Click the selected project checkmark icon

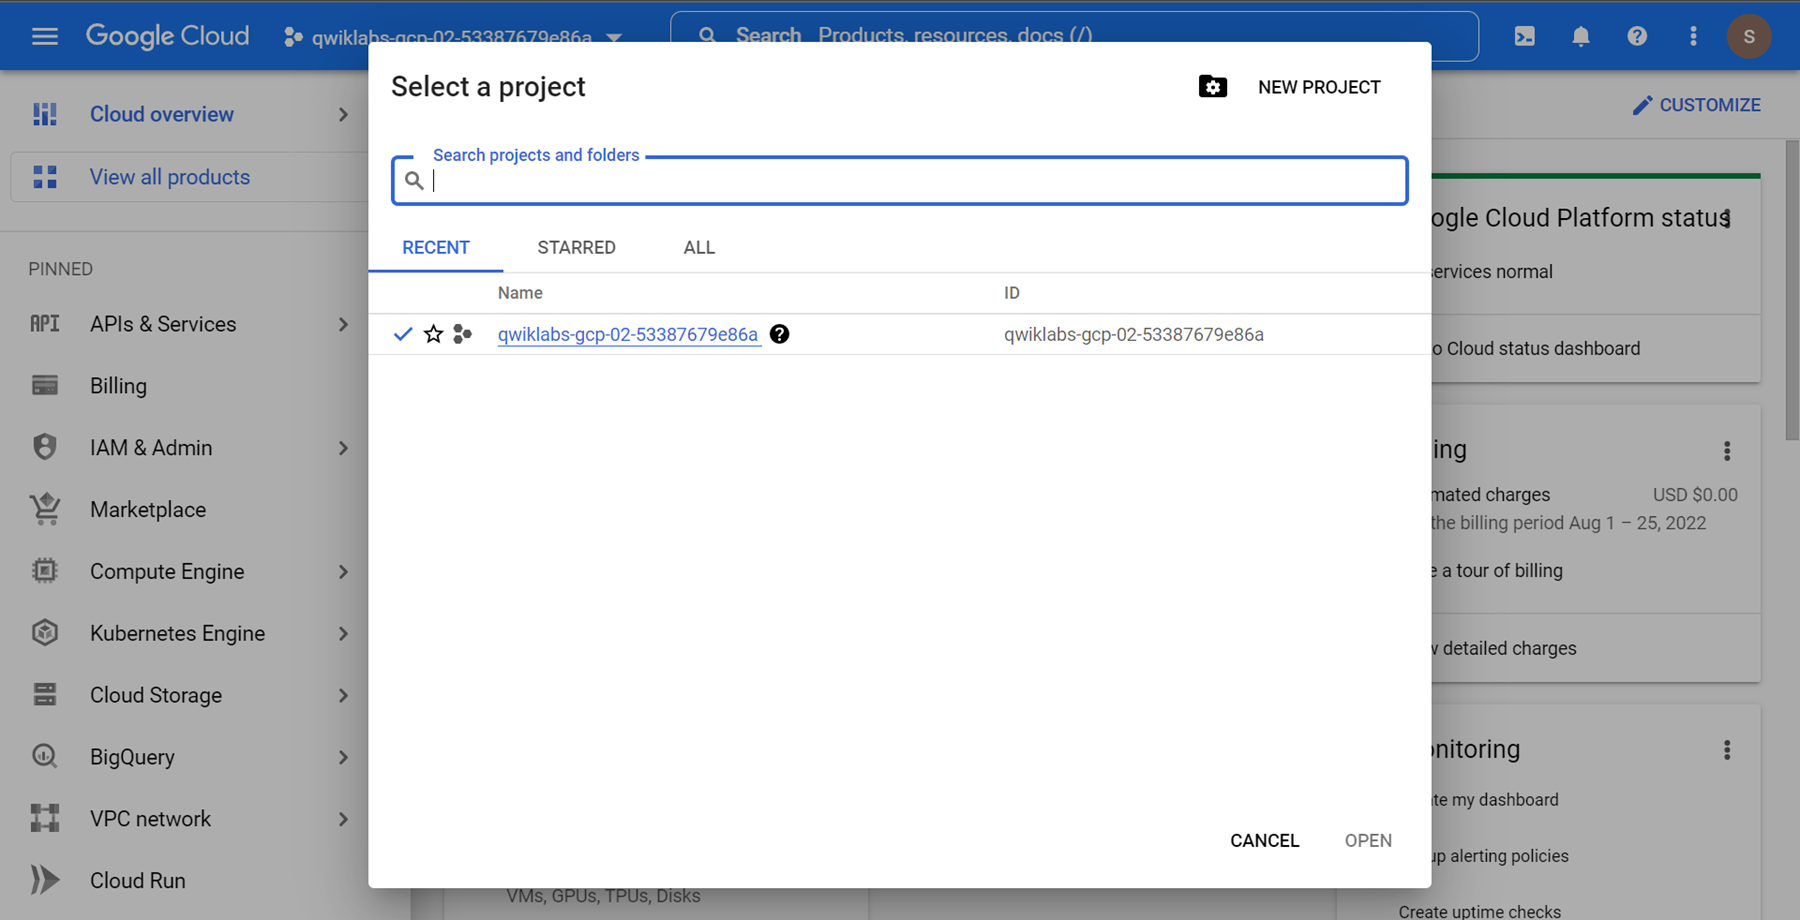(403, 334)
